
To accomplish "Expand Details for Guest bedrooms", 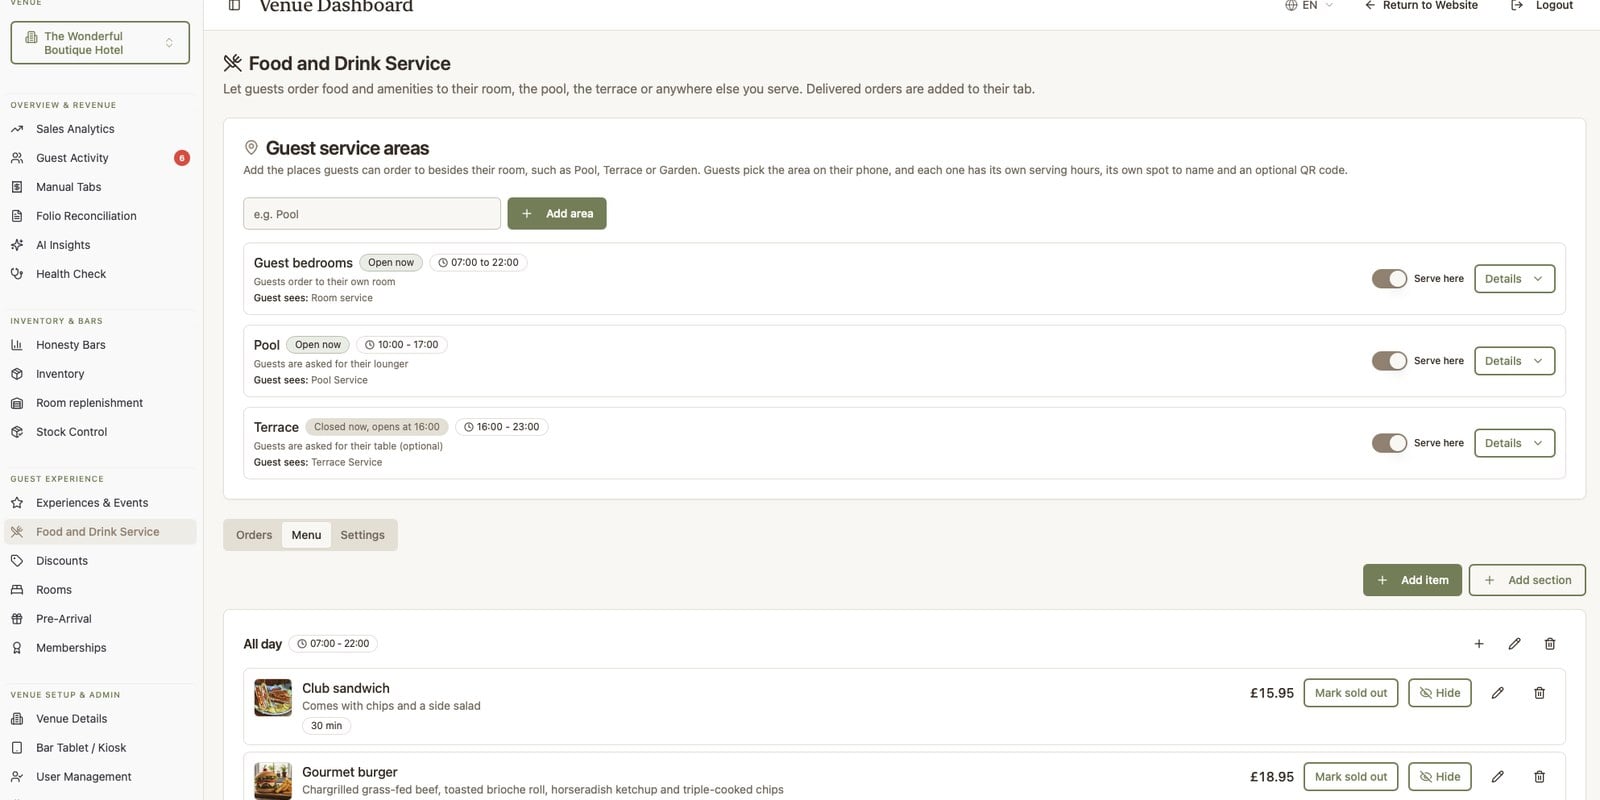I will (1515, 279).
